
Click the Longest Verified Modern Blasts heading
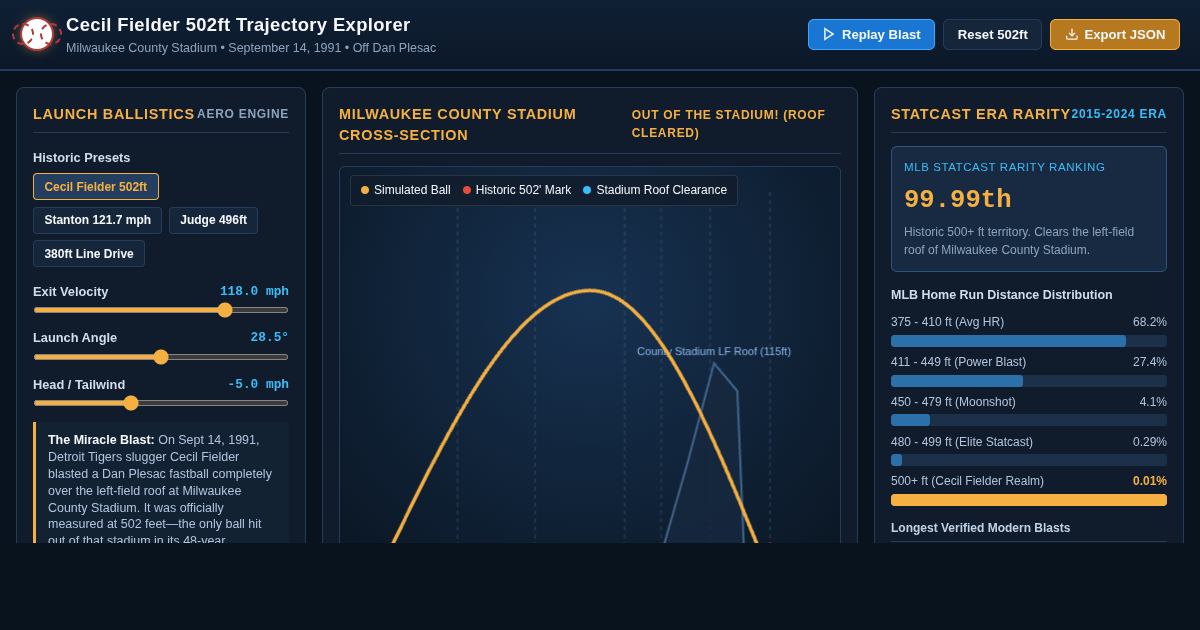click(980, 528)
